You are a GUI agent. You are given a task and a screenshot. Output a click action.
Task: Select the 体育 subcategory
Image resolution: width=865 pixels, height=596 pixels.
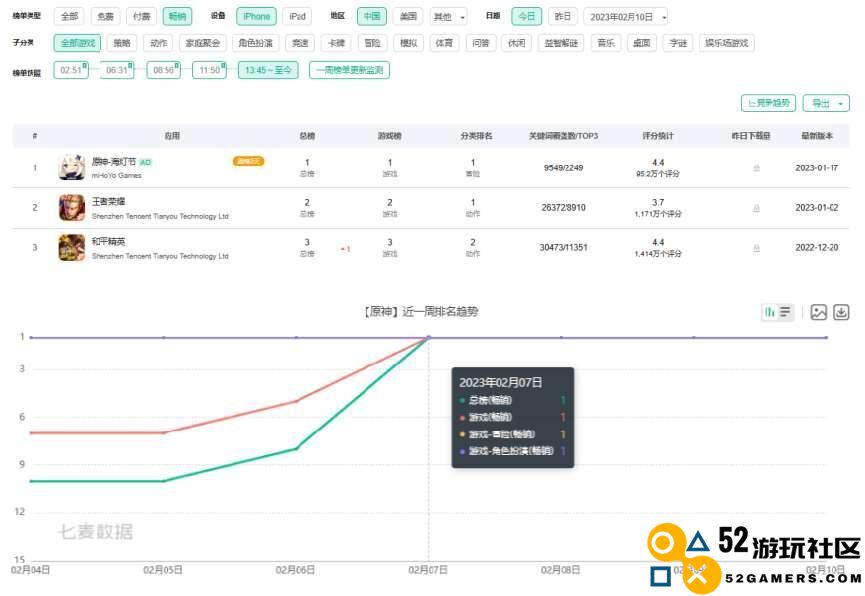(444, 43)
